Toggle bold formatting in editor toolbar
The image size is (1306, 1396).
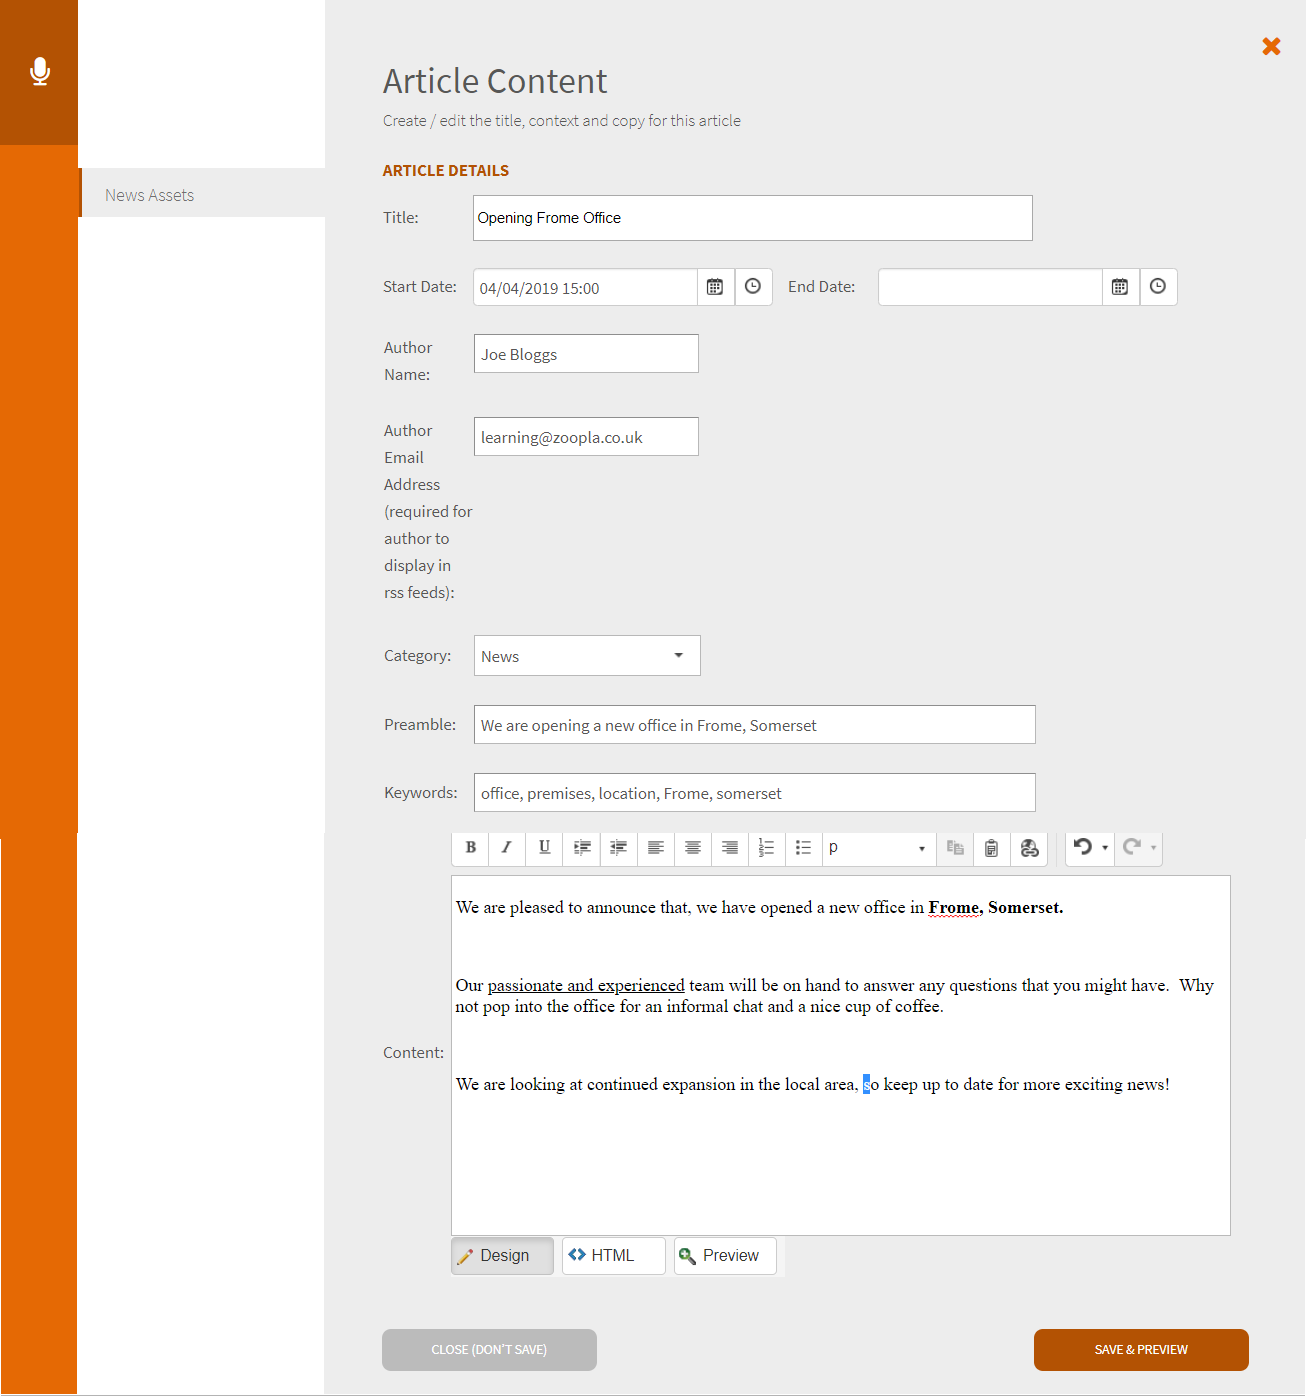tap(470, 848)
